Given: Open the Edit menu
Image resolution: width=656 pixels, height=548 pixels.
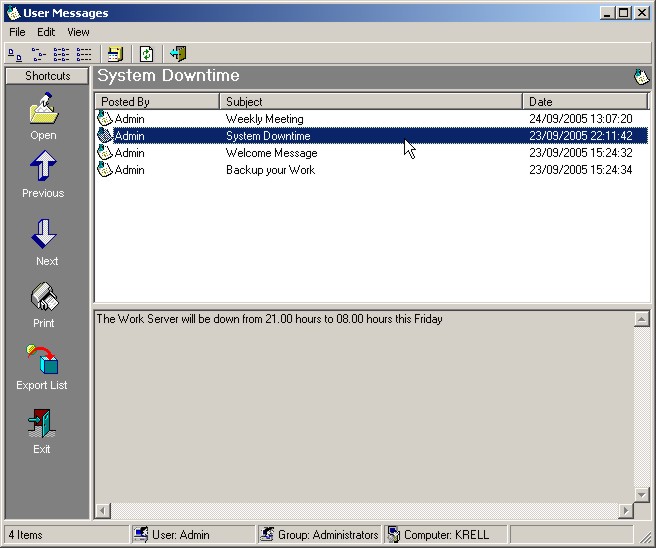Looking at the screenshot, I should (x=46, y=32).
